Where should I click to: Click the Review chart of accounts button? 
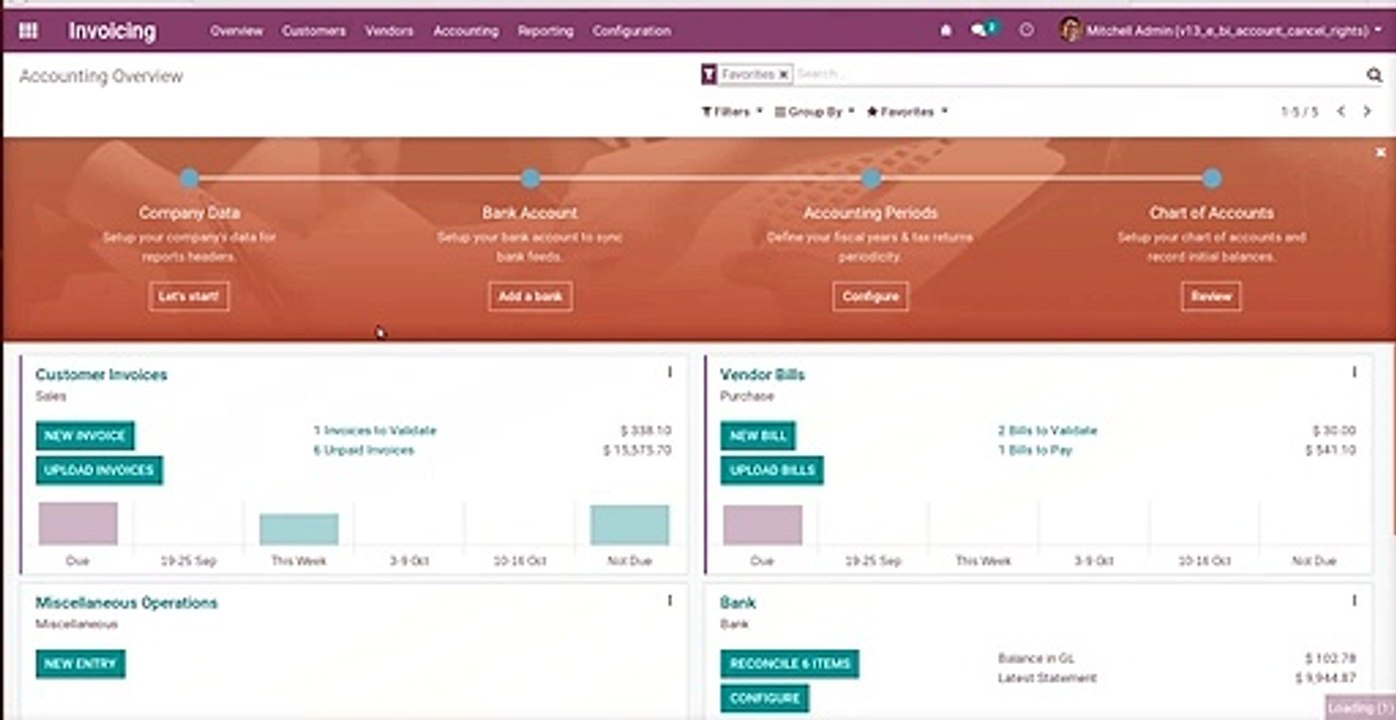(1211, 296)
